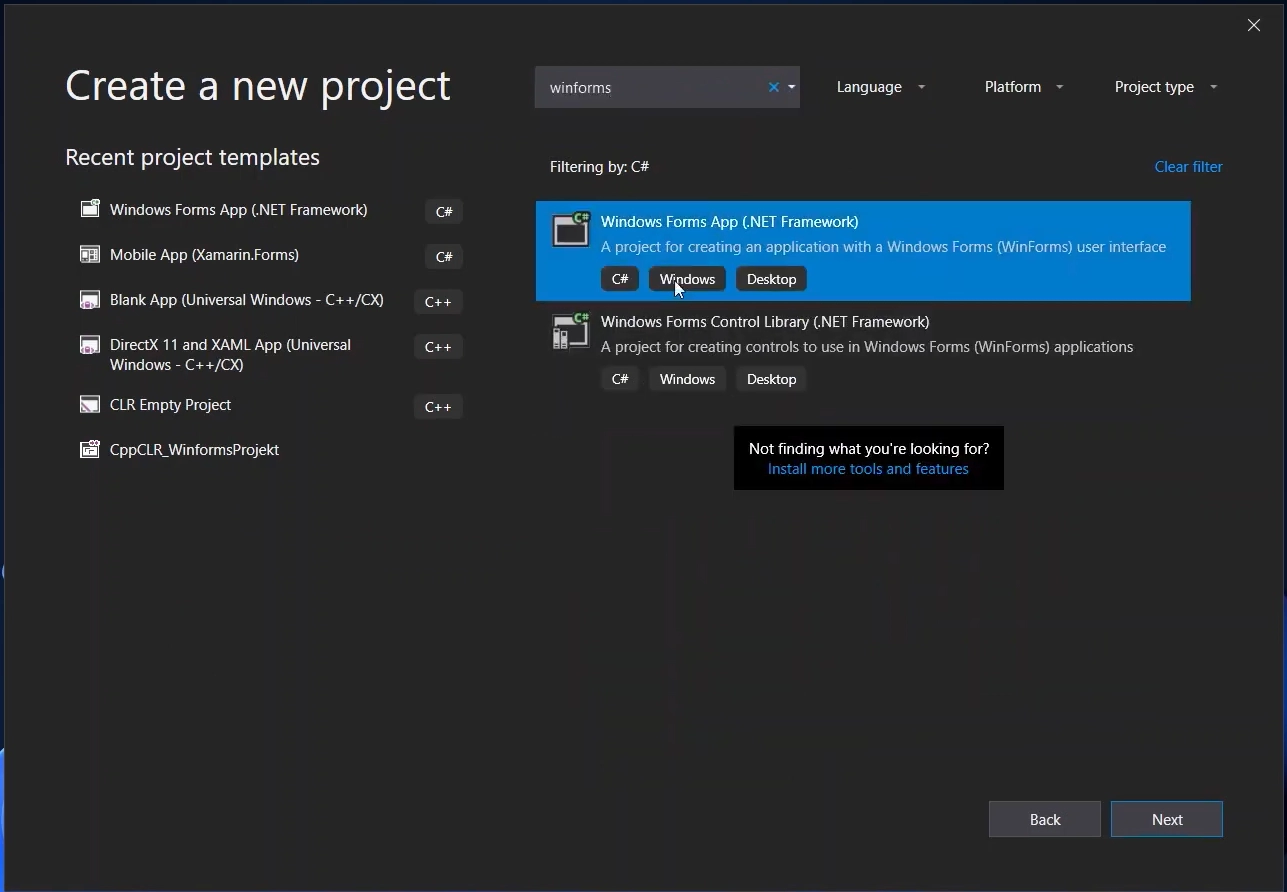Click the Windows Forms App recent template icon
The width and height of the screenshot is (1287, 892).
coord(90,209)
